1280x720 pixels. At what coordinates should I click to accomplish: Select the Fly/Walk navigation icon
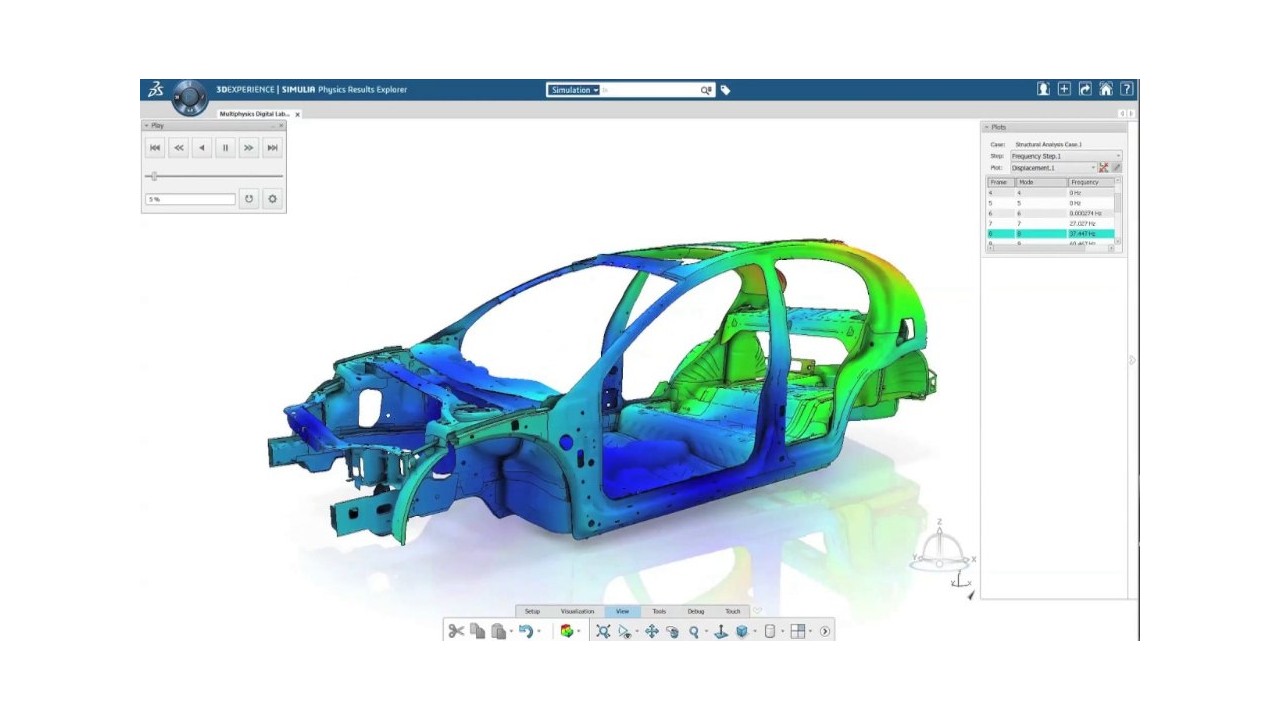point(625,631)
